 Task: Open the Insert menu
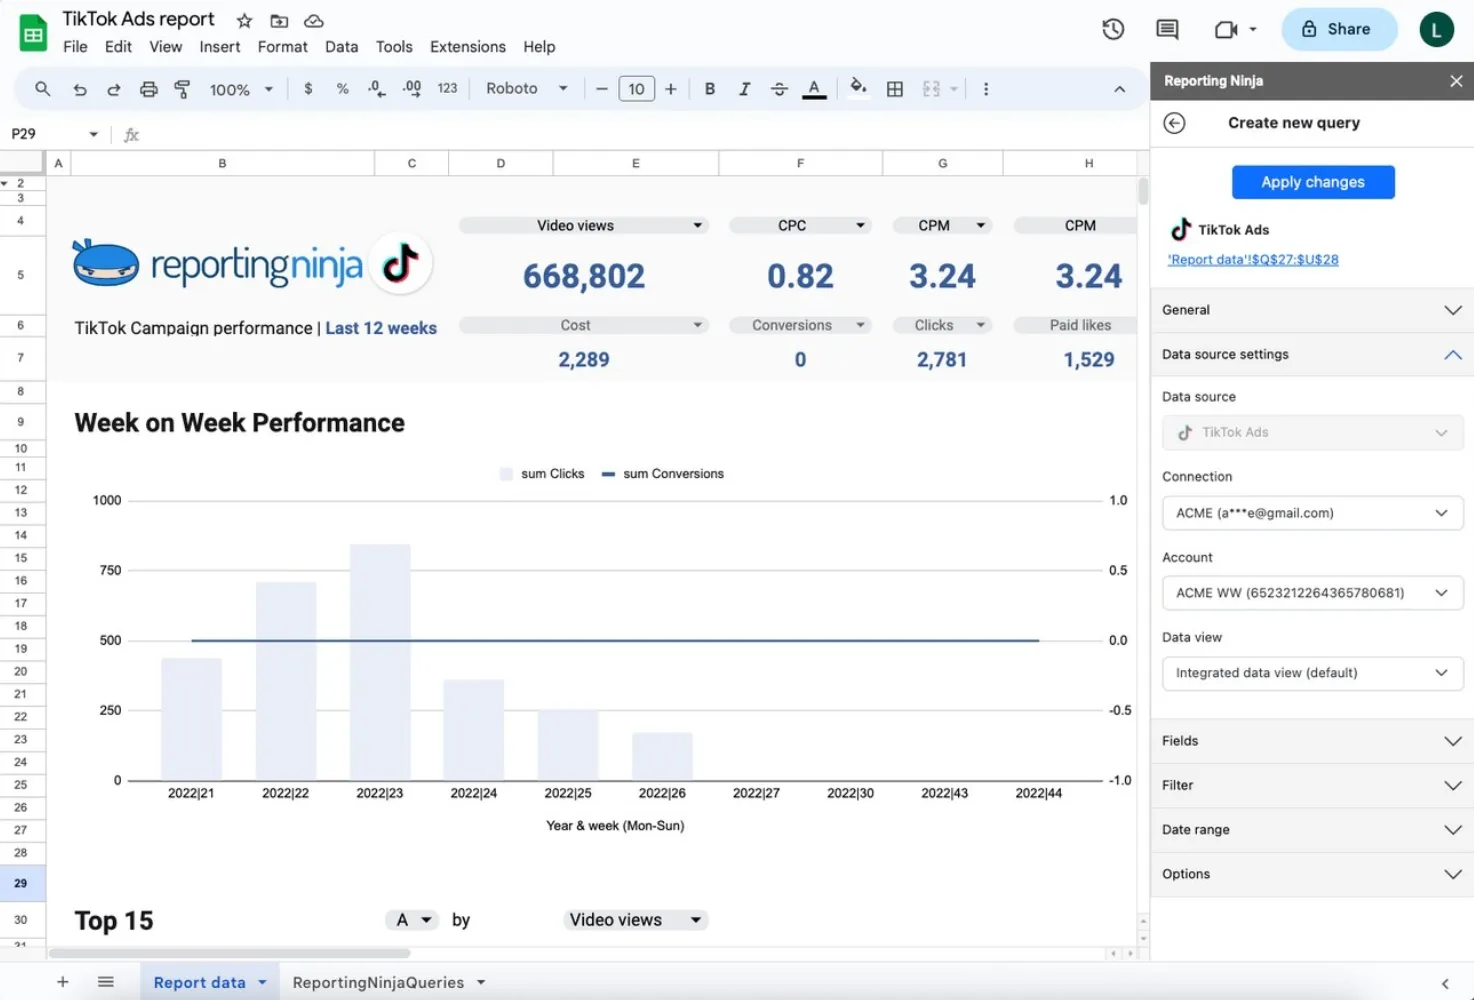pyautogui.click(x=219, y=47)
